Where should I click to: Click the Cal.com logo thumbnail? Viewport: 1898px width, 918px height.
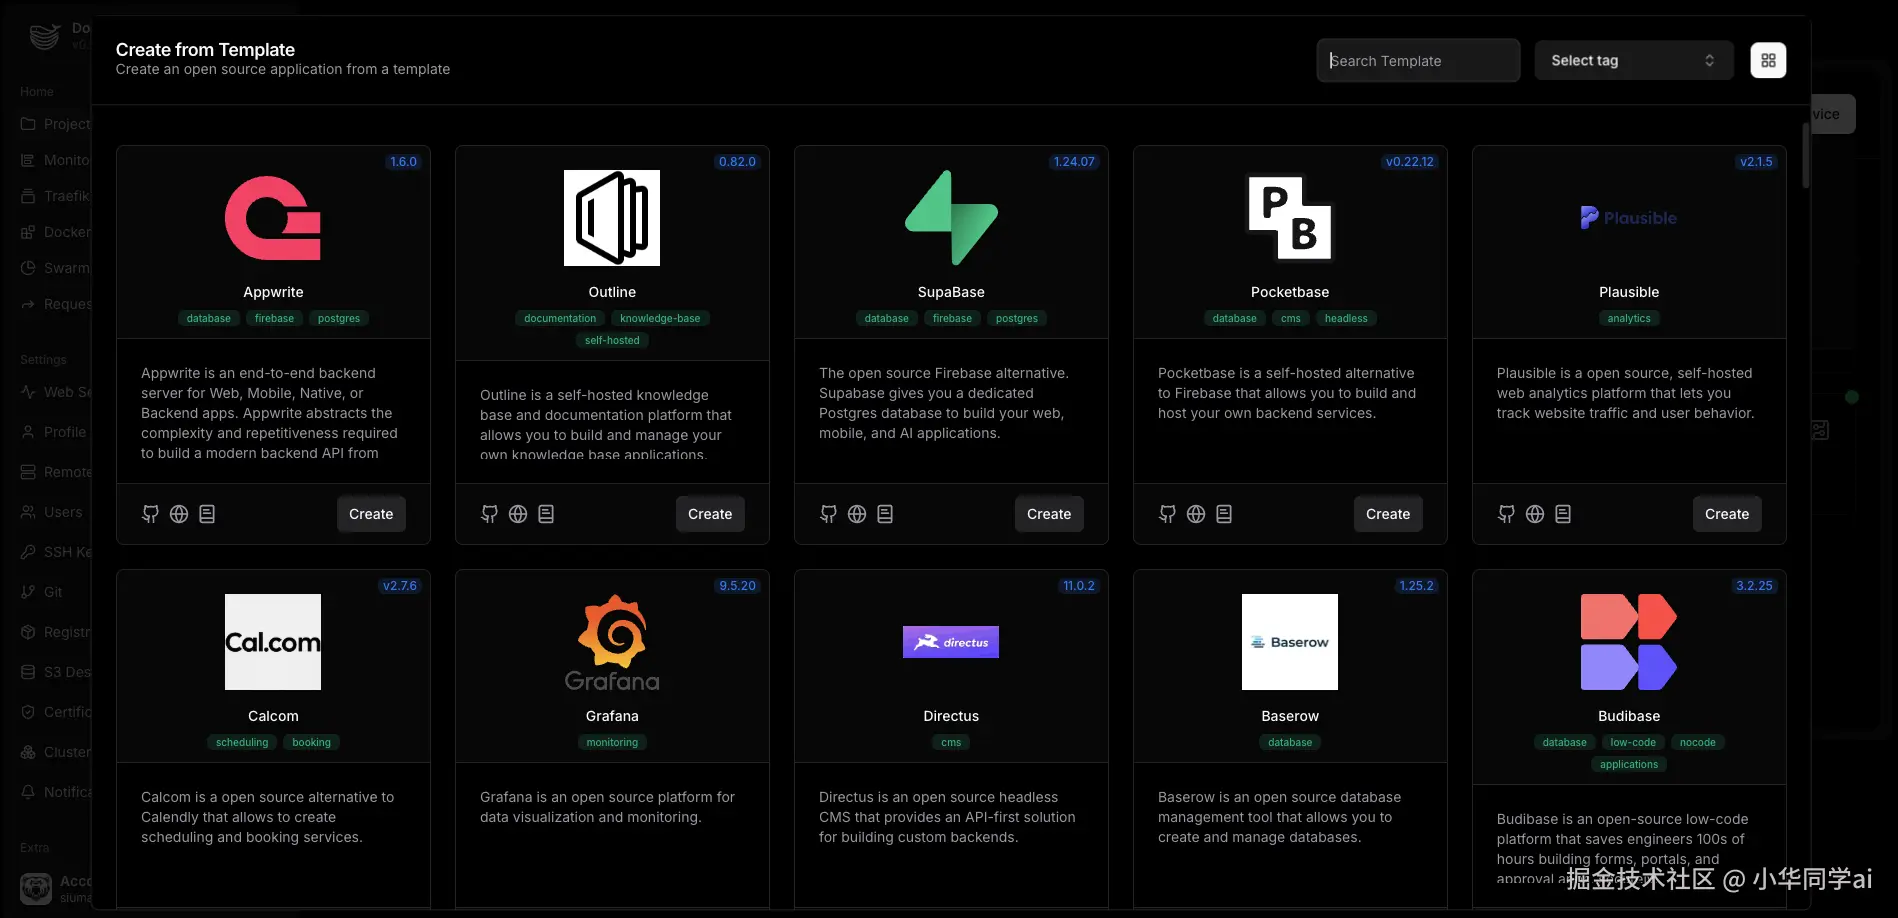click(273, 642)
